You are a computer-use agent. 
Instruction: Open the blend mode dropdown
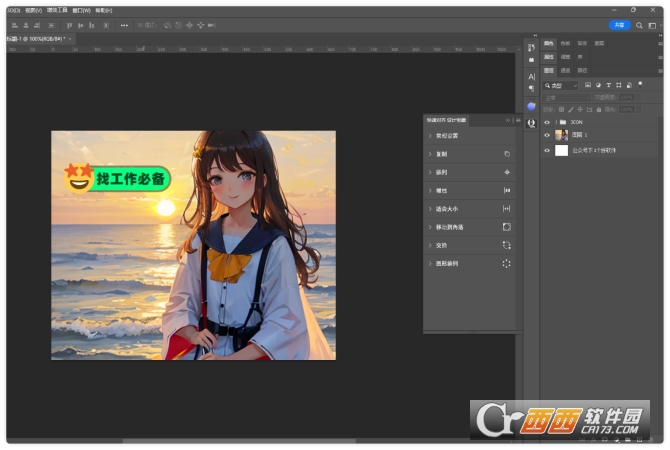567,98
